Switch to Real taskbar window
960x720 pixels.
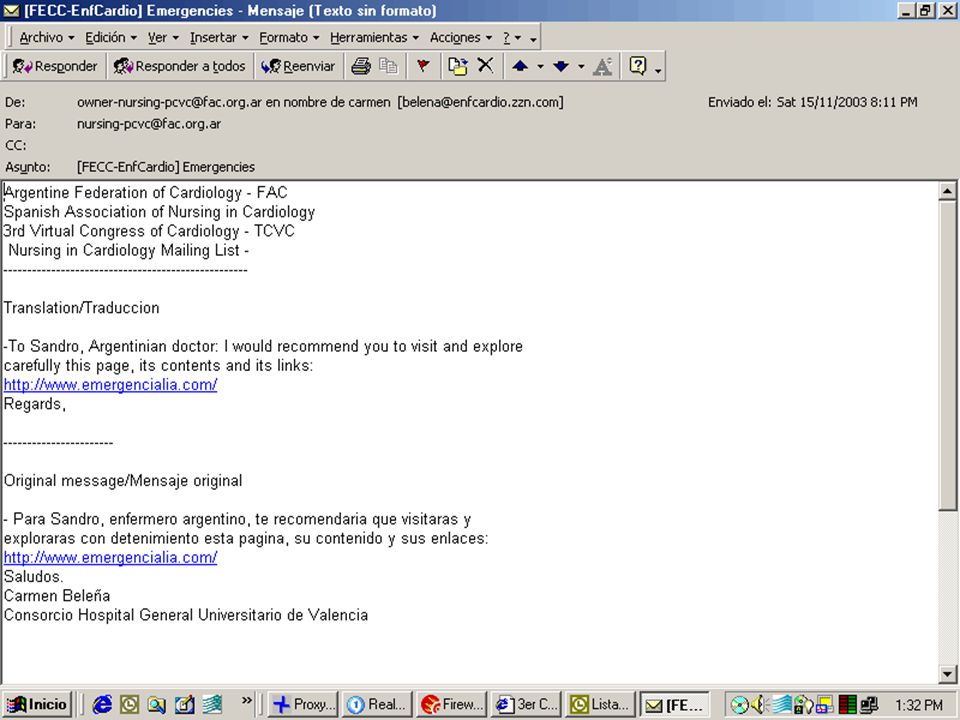tap(377, 705)
